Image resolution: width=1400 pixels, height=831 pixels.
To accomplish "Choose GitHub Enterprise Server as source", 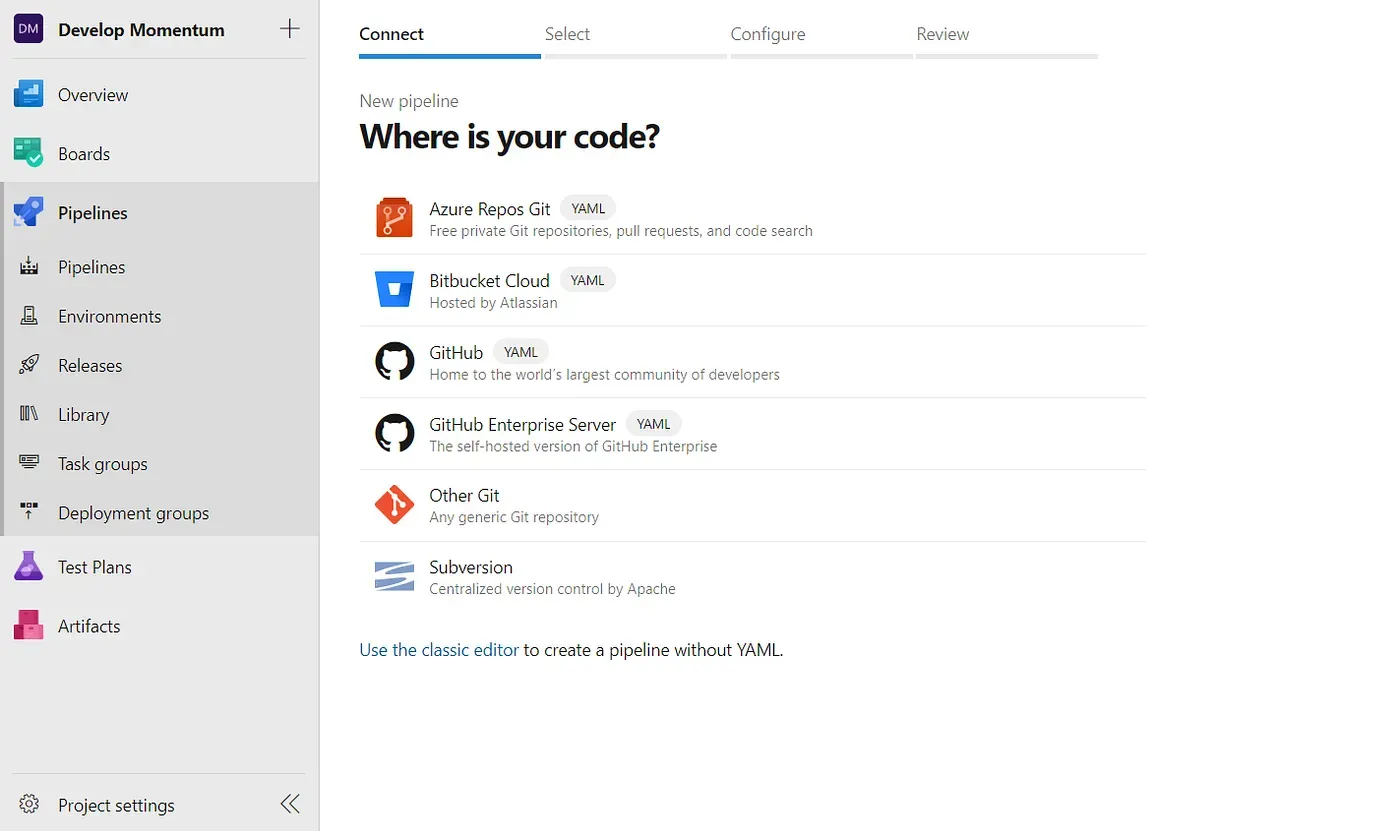I will coord(752,434).
